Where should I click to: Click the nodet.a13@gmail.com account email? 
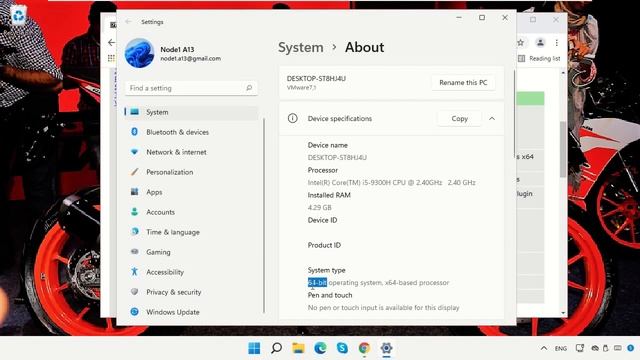190,59
